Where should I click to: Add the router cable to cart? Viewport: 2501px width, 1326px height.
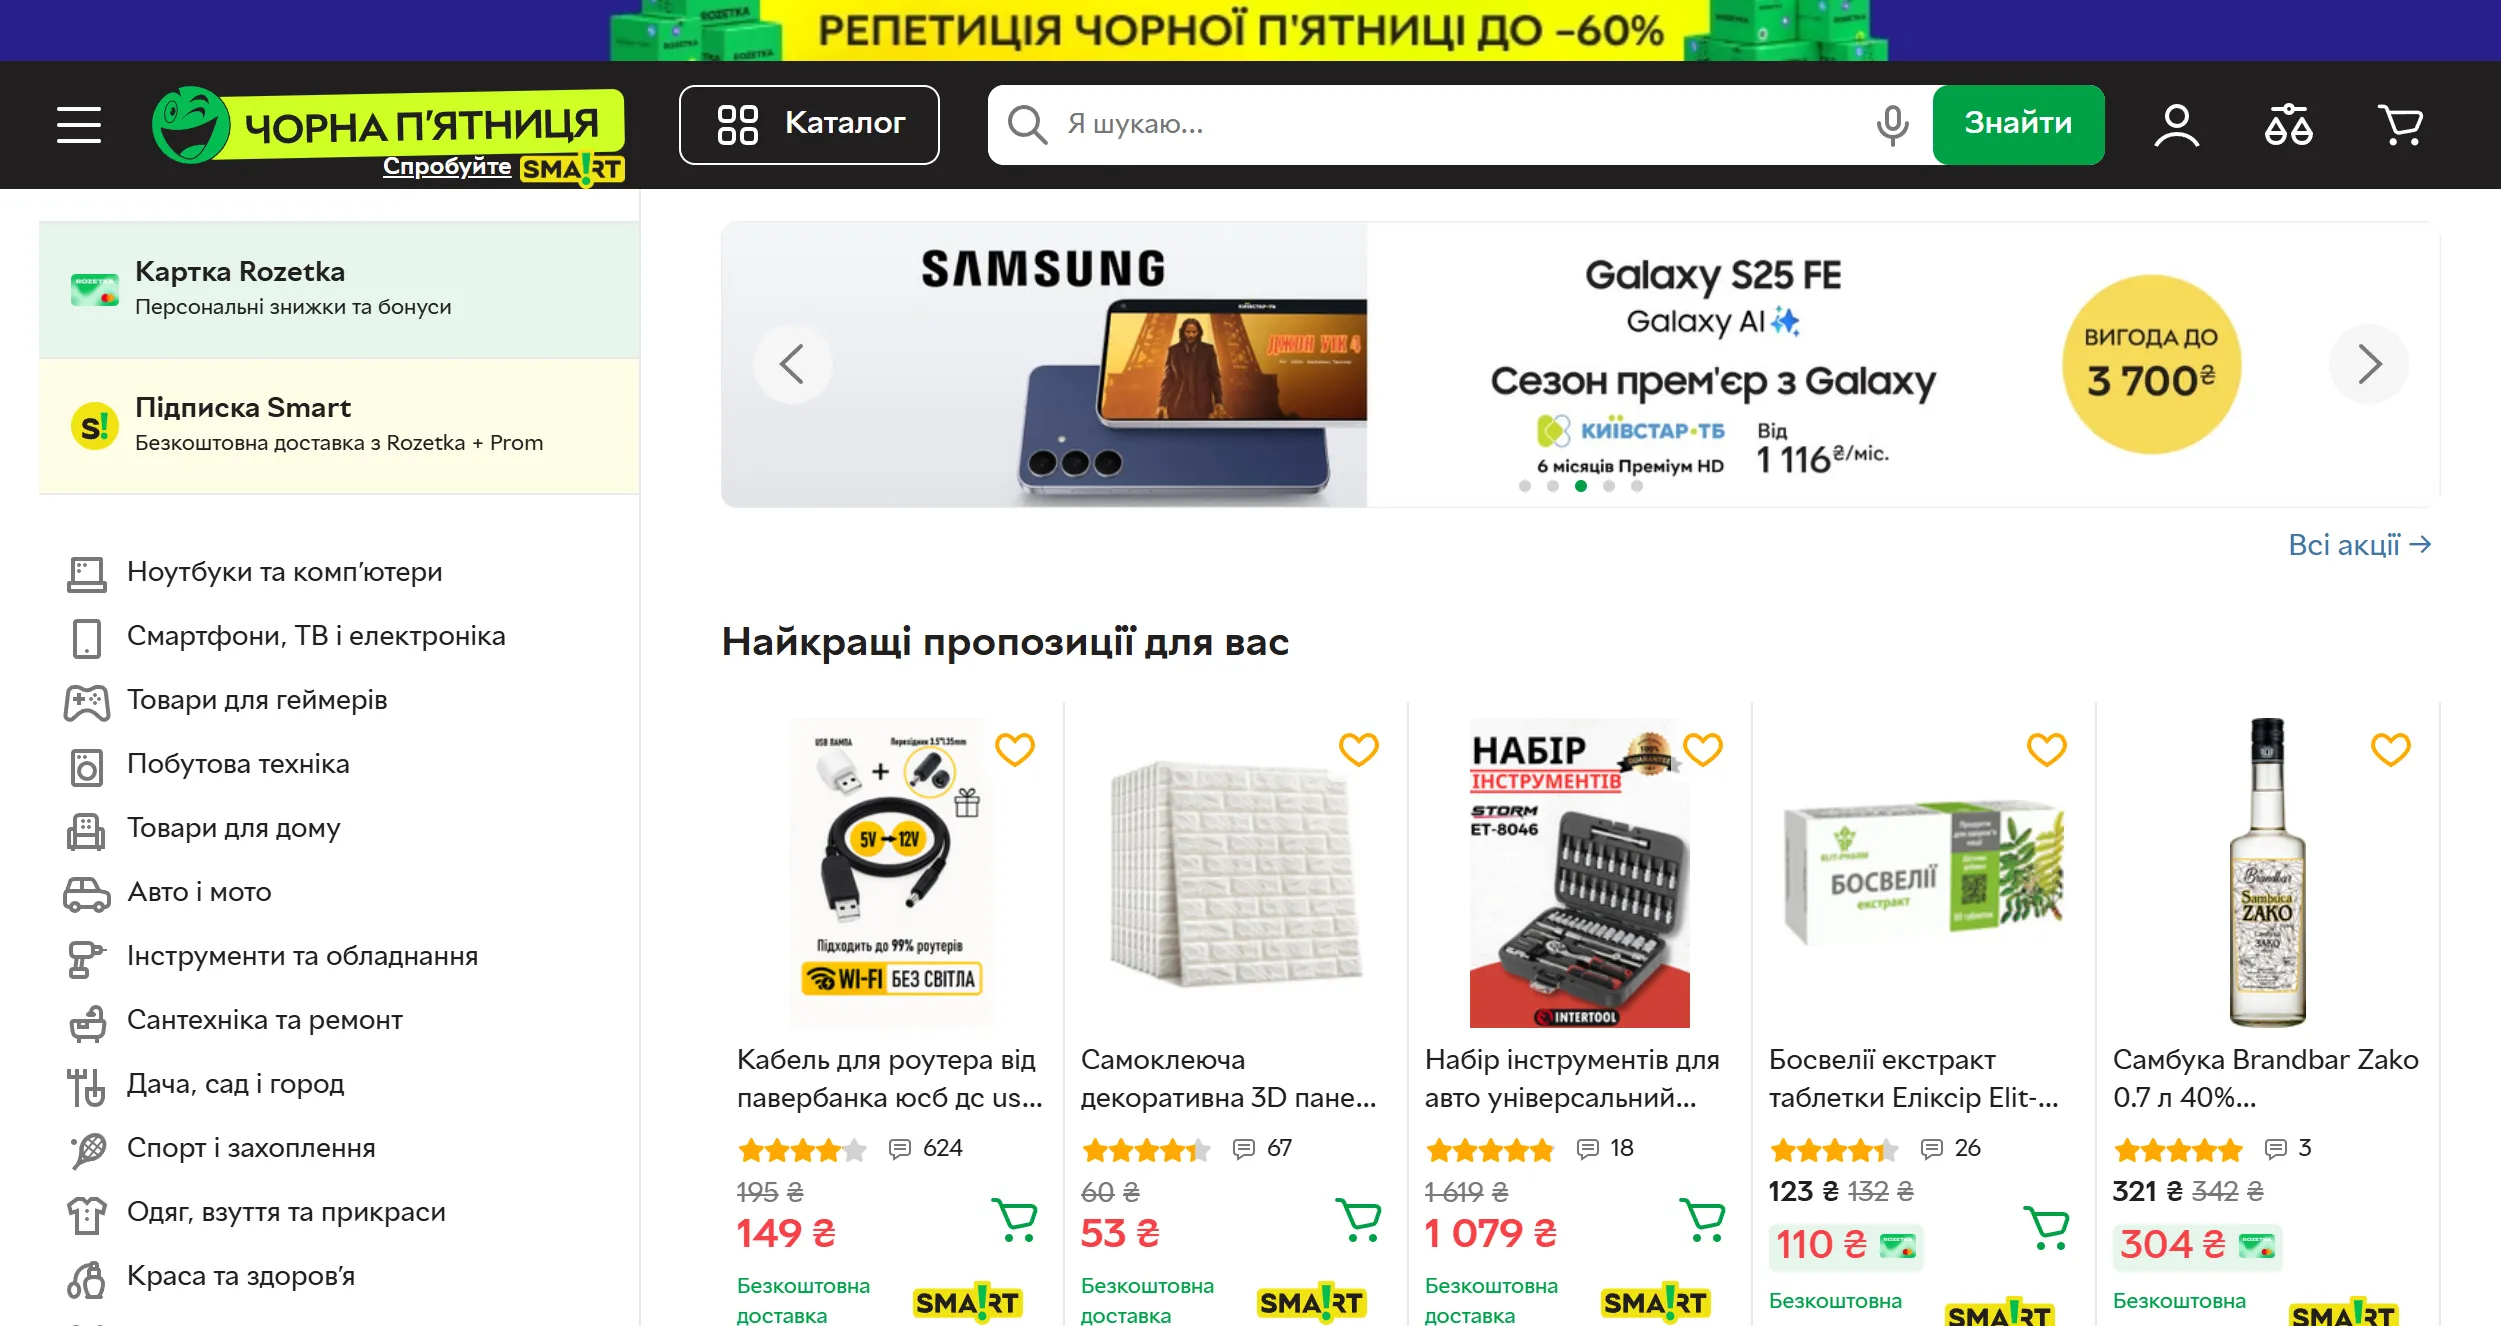click(x=1015, y=1219)
